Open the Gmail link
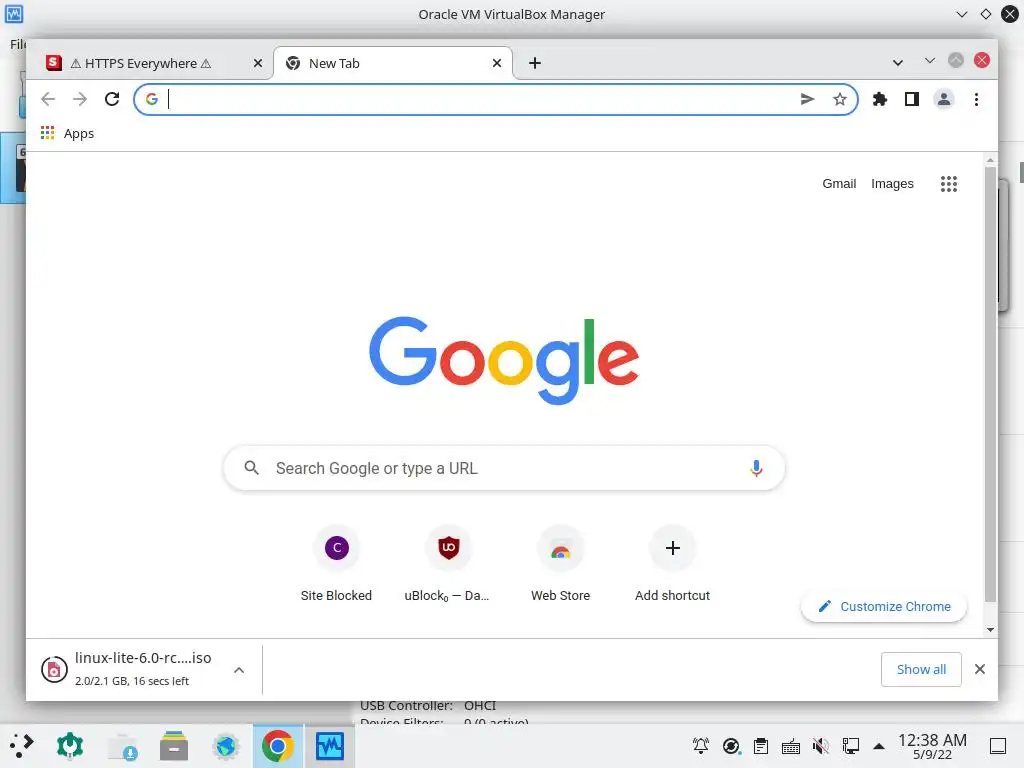This screenshot has height=768, width=1024. tap(839, 184)
